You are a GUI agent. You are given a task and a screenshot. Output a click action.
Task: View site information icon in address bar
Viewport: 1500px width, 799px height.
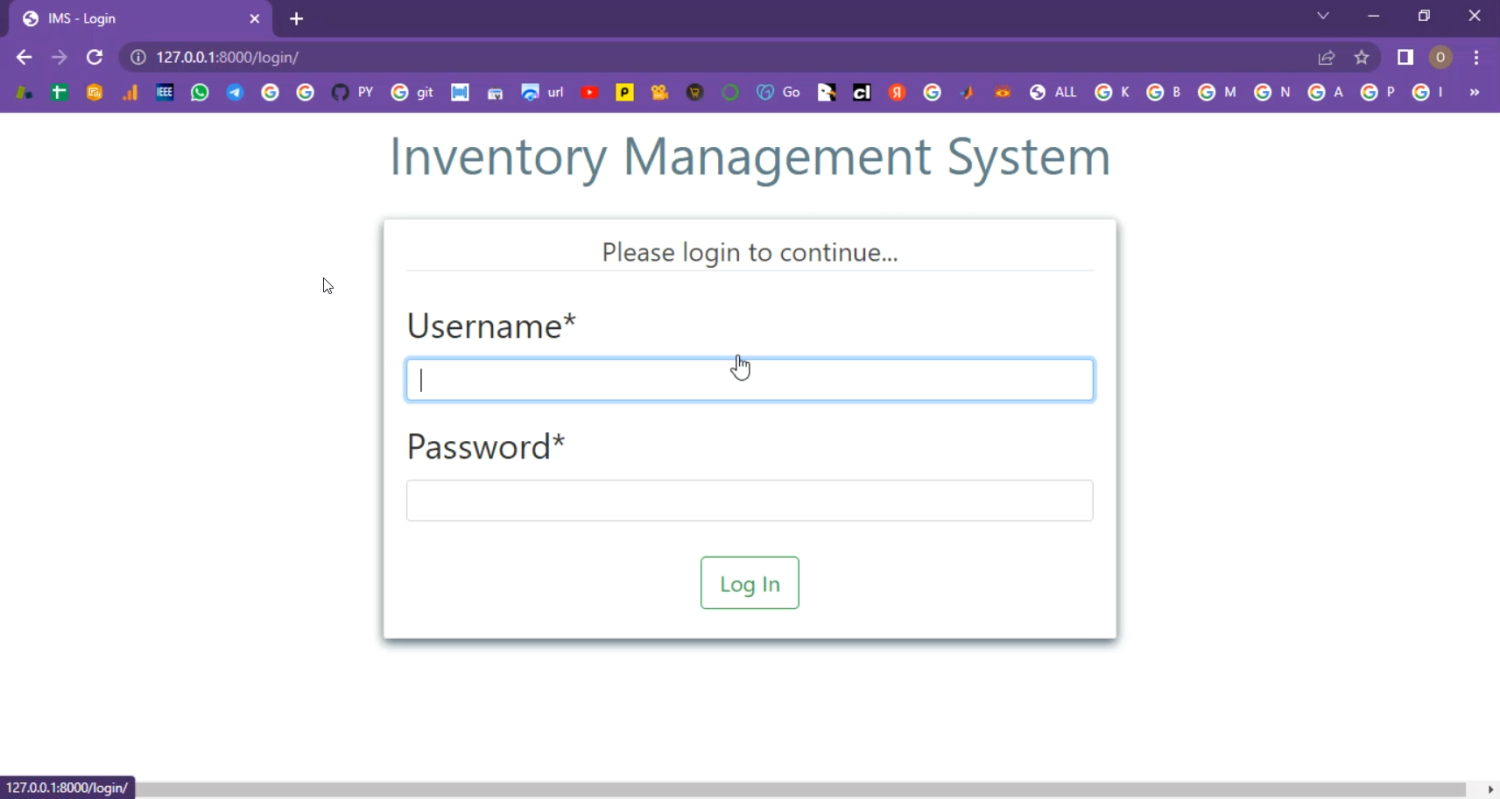click(138, 57)
